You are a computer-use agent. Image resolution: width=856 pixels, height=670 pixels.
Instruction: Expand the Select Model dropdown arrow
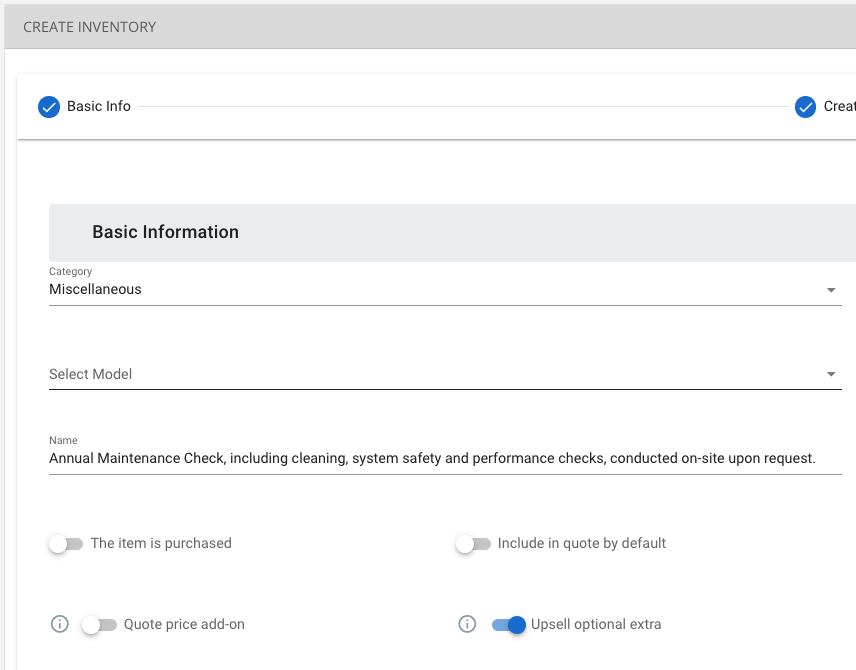830,374
